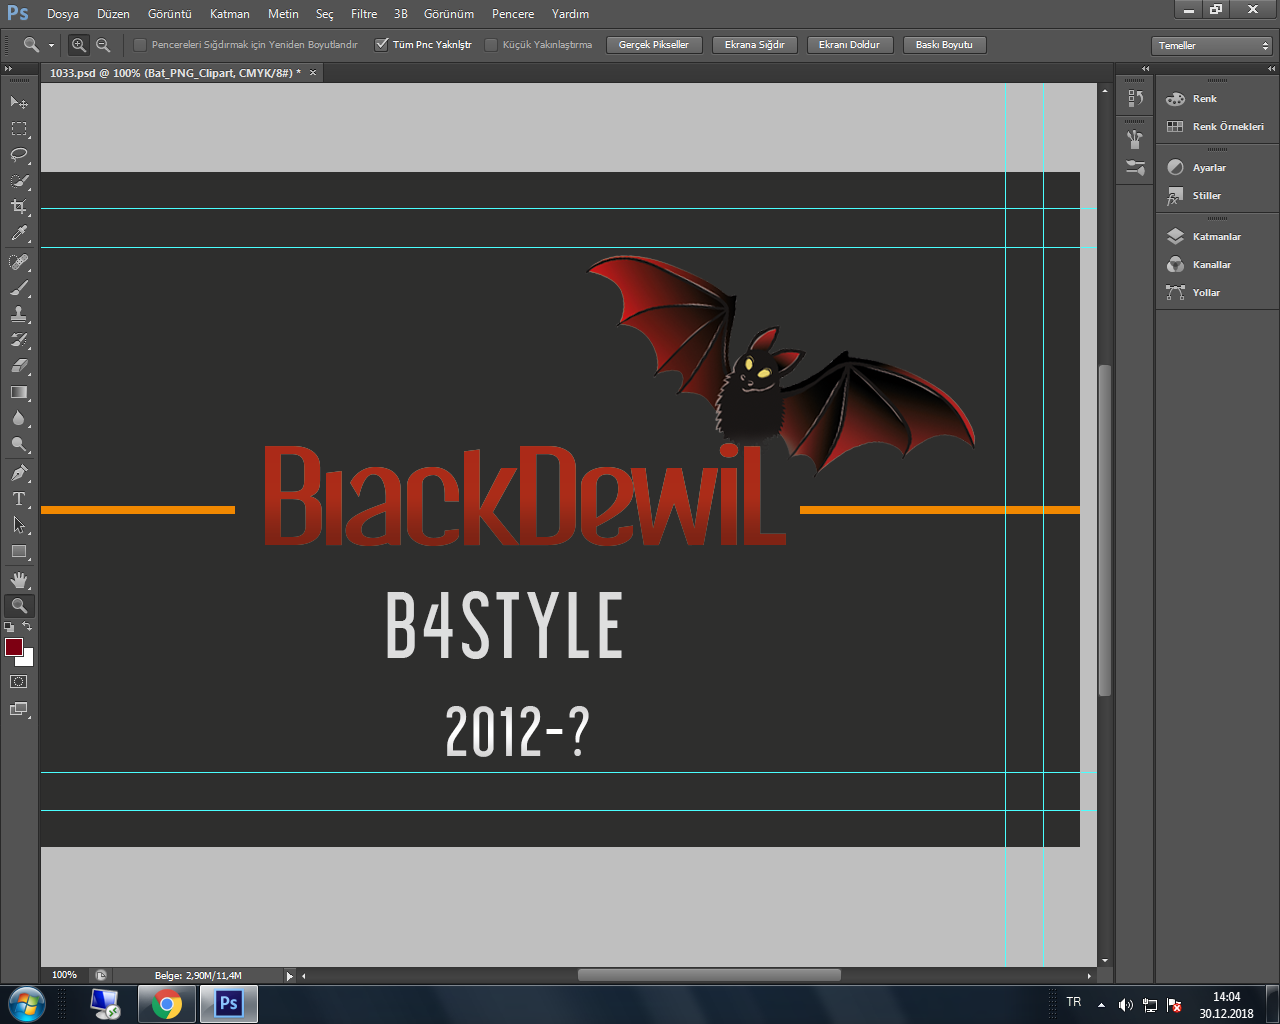The image size is (1280, 1024).
Task: Select the Lasso tool
Action: 19,155
